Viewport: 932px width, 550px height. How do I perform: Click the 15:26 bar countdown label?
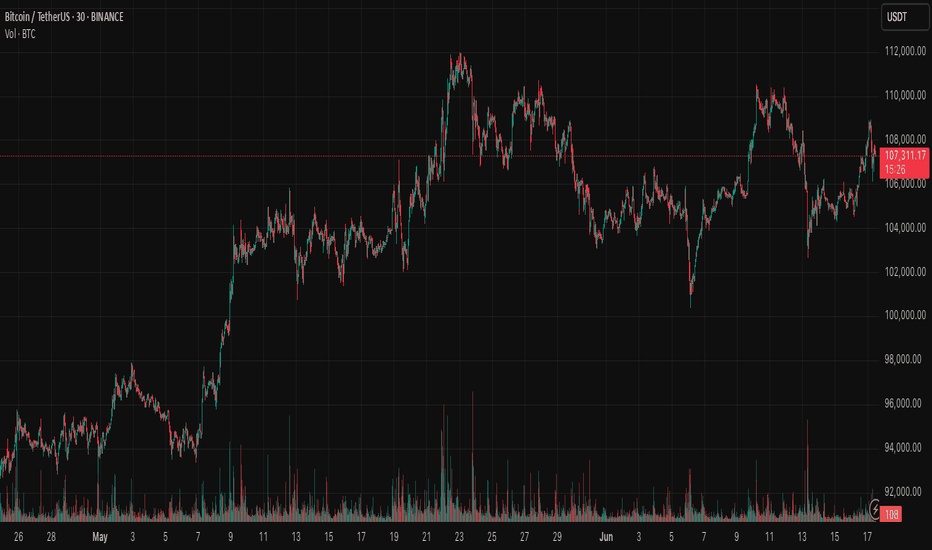[895, 169]
